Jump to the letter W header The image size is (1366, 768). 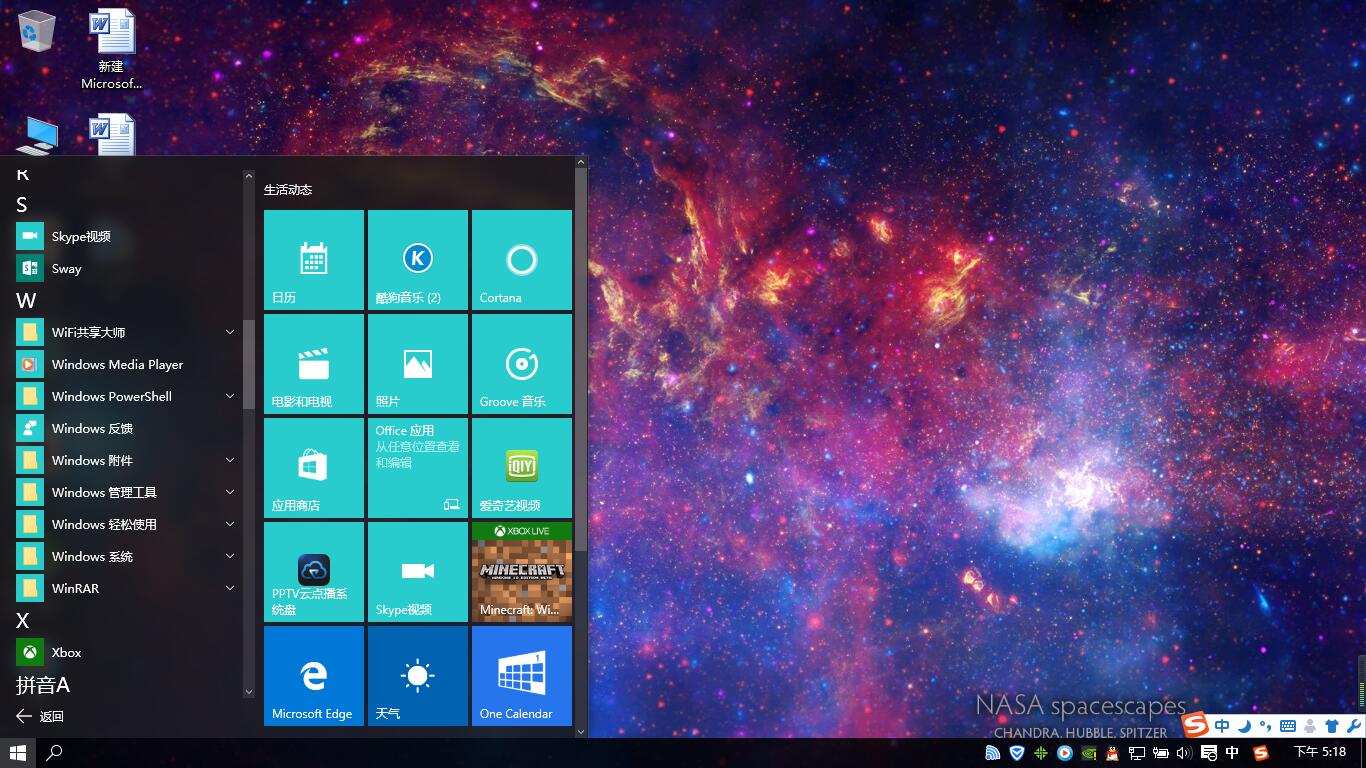click(x=26, y=300)
